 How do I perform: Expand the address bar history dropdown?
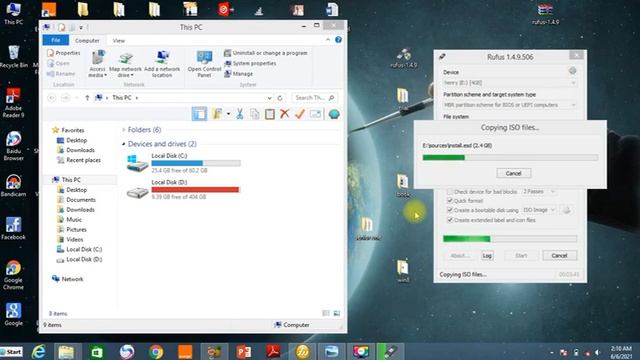click(x=269, y=98)
